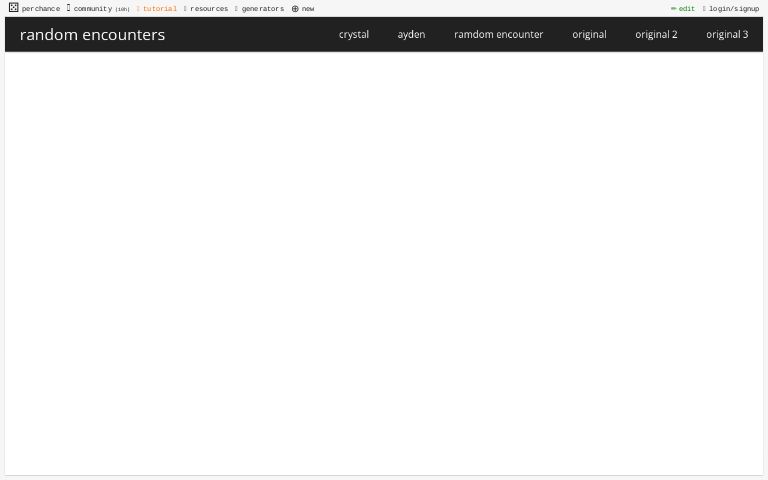768x480 pixels.
Task: Click the Perchance dice logo icon
Action: coord(13,8)
